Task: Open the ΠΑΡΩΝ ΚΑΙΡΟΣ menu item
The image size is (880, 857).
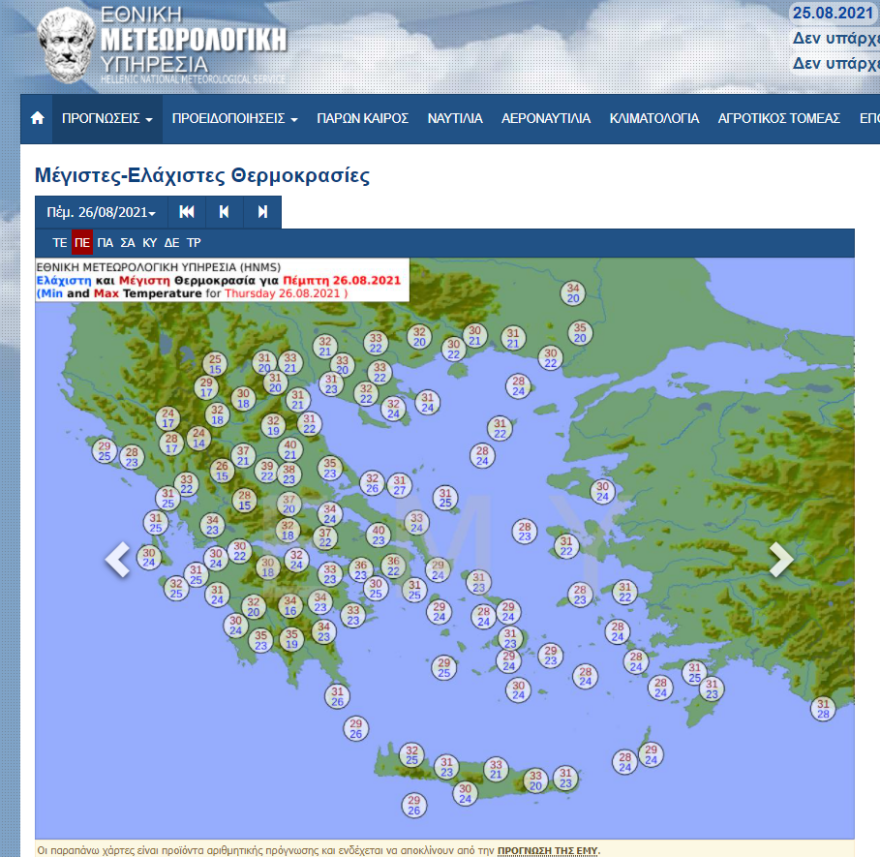Action: coord(361,118)
